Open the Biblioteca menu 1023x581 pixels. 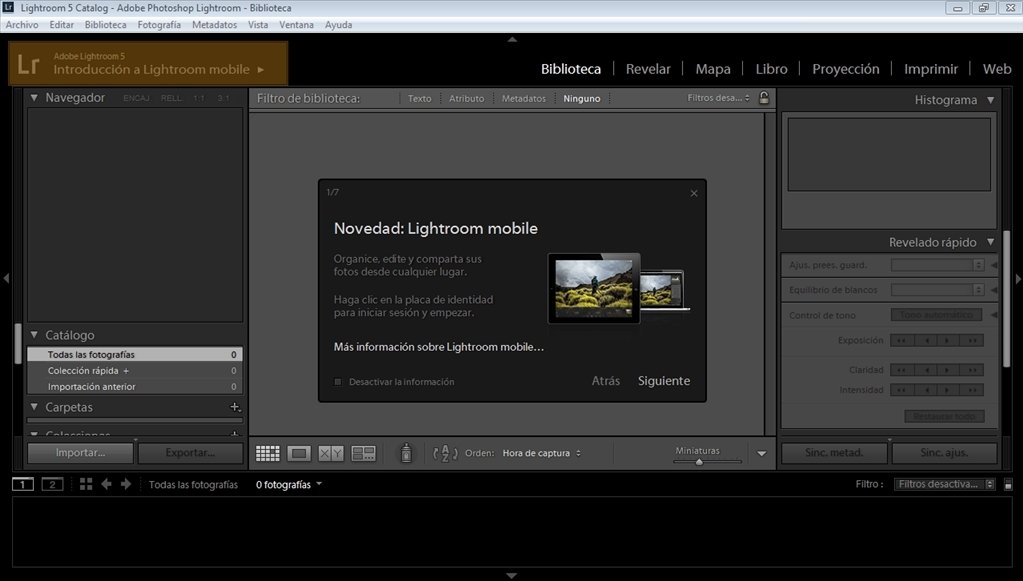106,25
